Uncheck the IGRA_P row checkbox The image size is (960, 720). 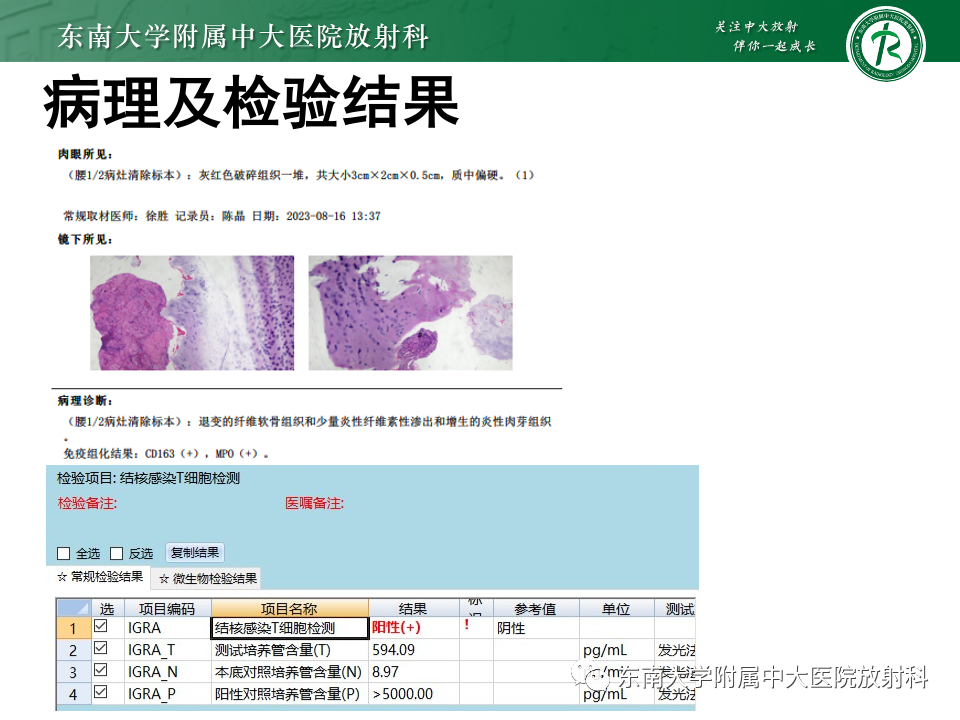tap(101, 692)
